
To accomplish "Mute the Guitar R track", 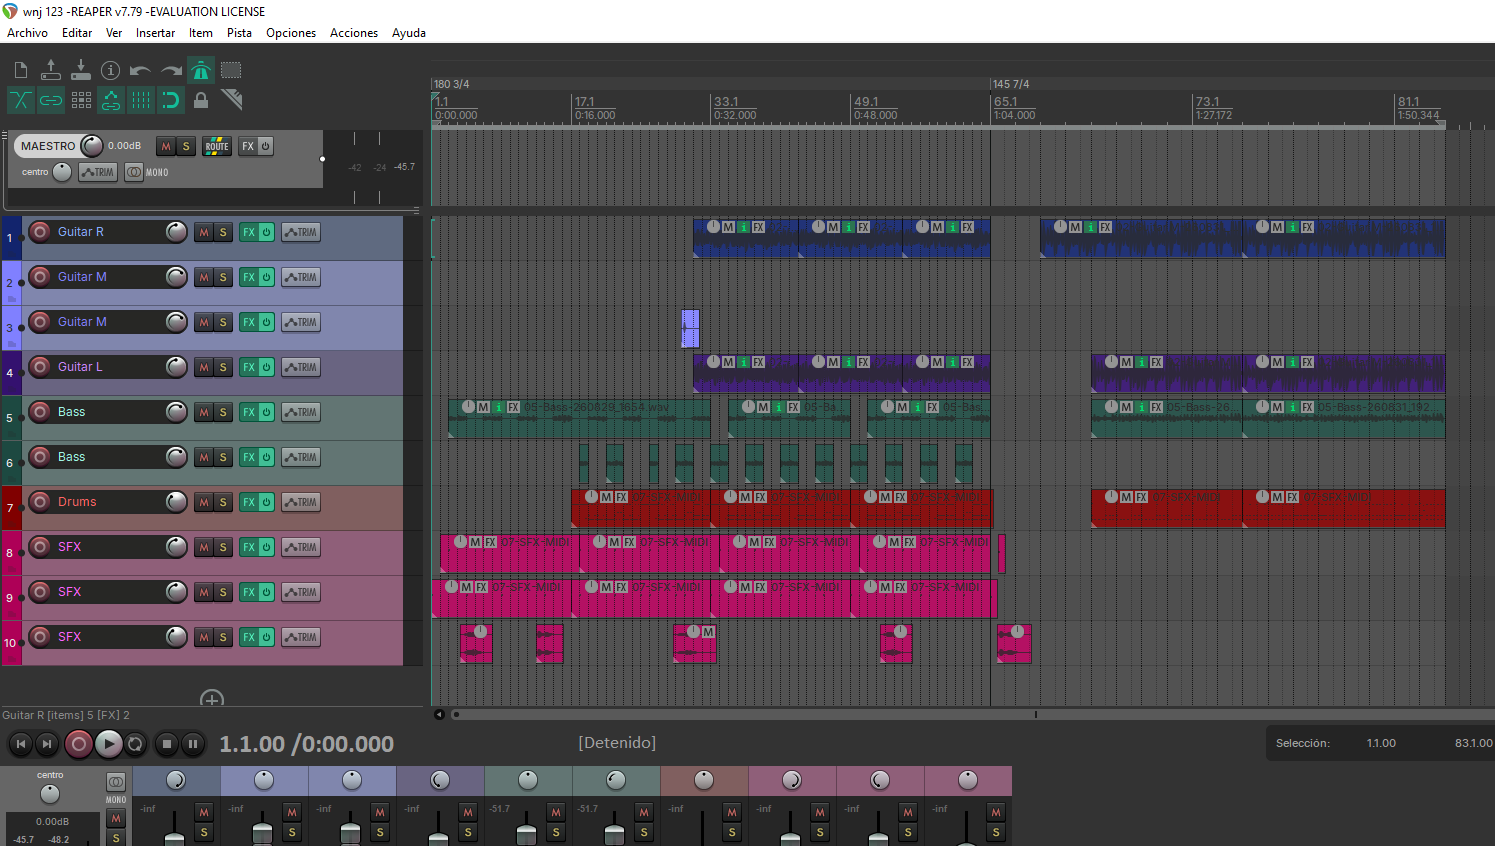I will [204, 232].
